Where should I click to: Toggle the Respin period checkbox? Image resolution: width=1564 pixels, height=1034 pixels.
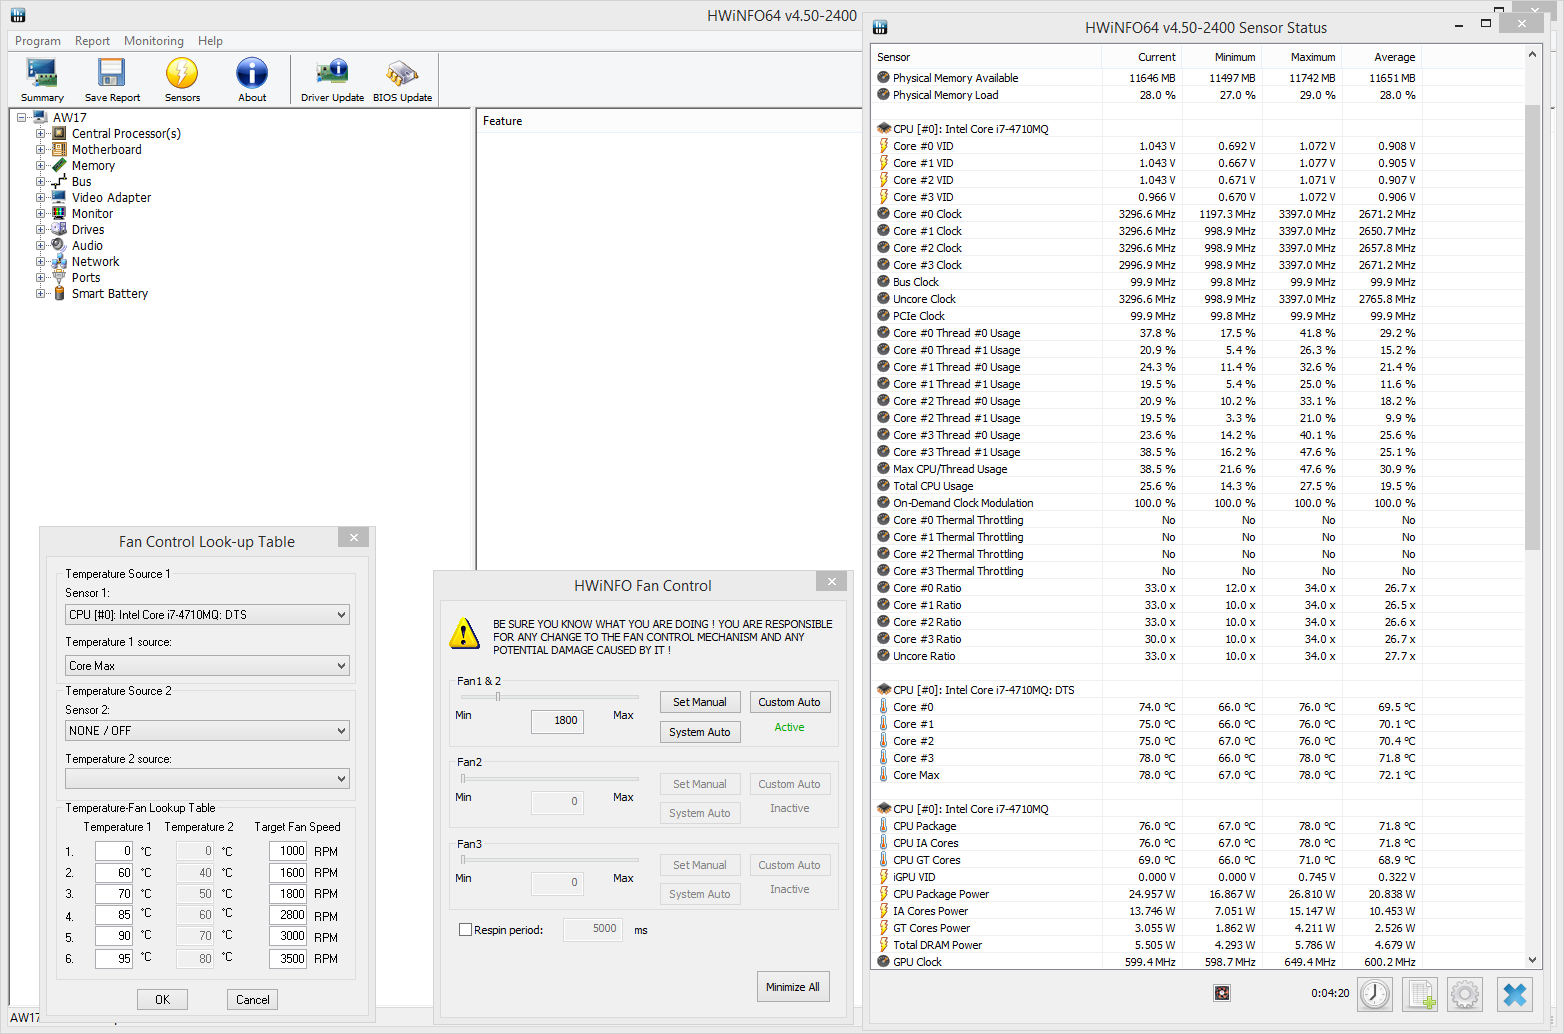465,930
